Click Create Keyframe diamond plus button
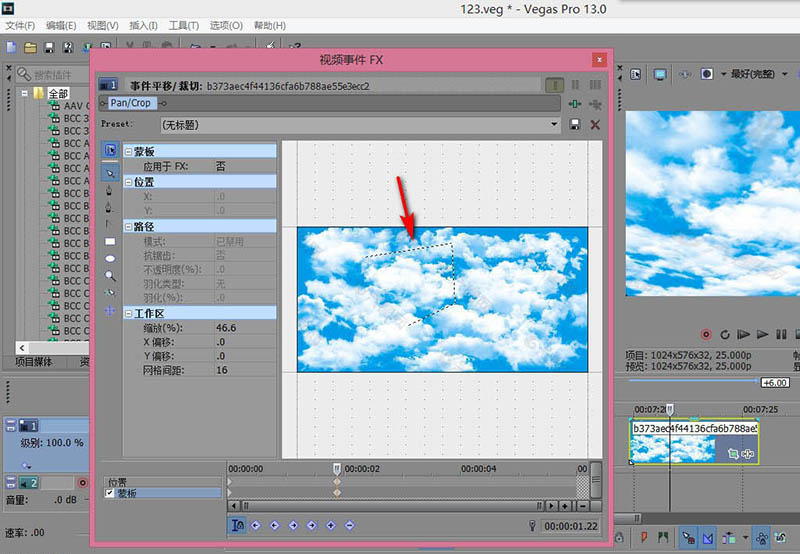Image resolution: width=800 pixels, height=554 pixels. click(x=331, y=525)
